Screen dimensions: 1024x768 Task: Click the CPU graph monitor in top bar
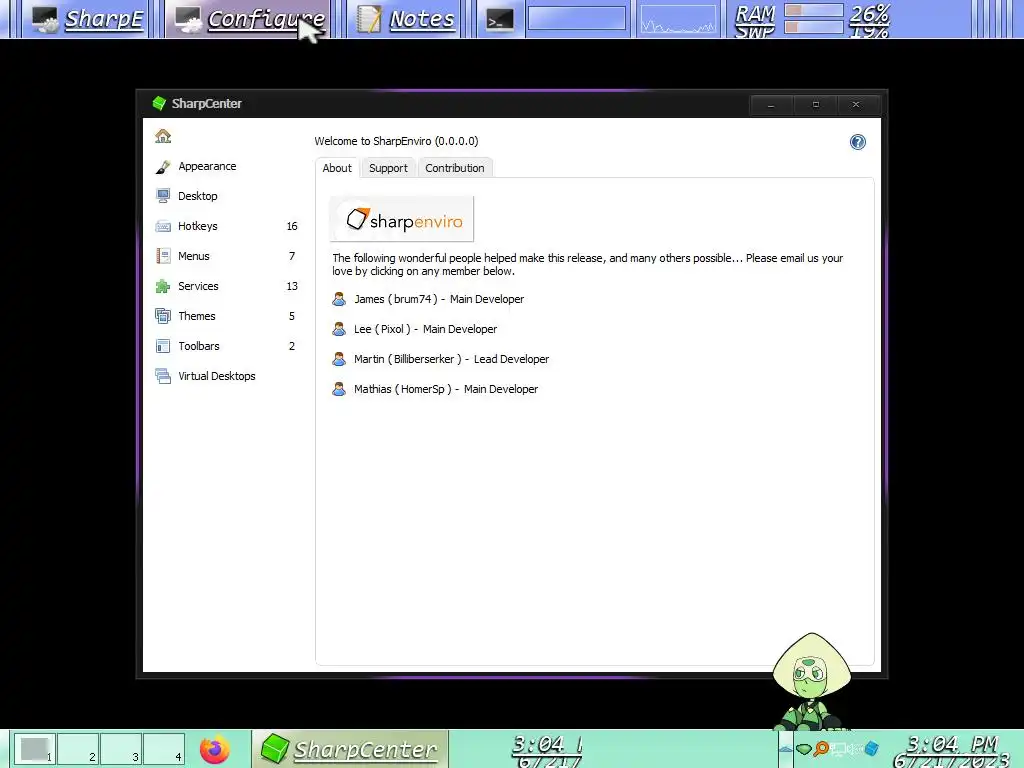pyautogui.click(x=678, y=19)
